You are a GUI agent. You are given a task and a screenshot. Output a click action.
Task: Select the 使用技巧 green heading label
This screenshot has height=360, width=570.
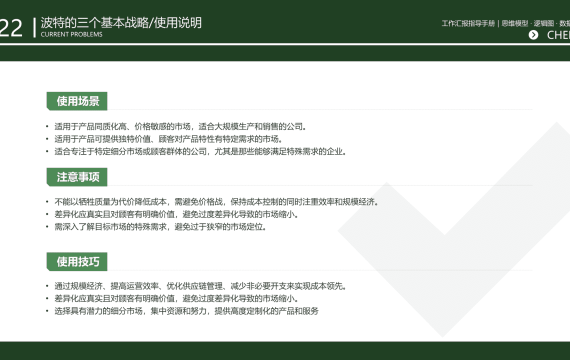[x=77, y=261]
